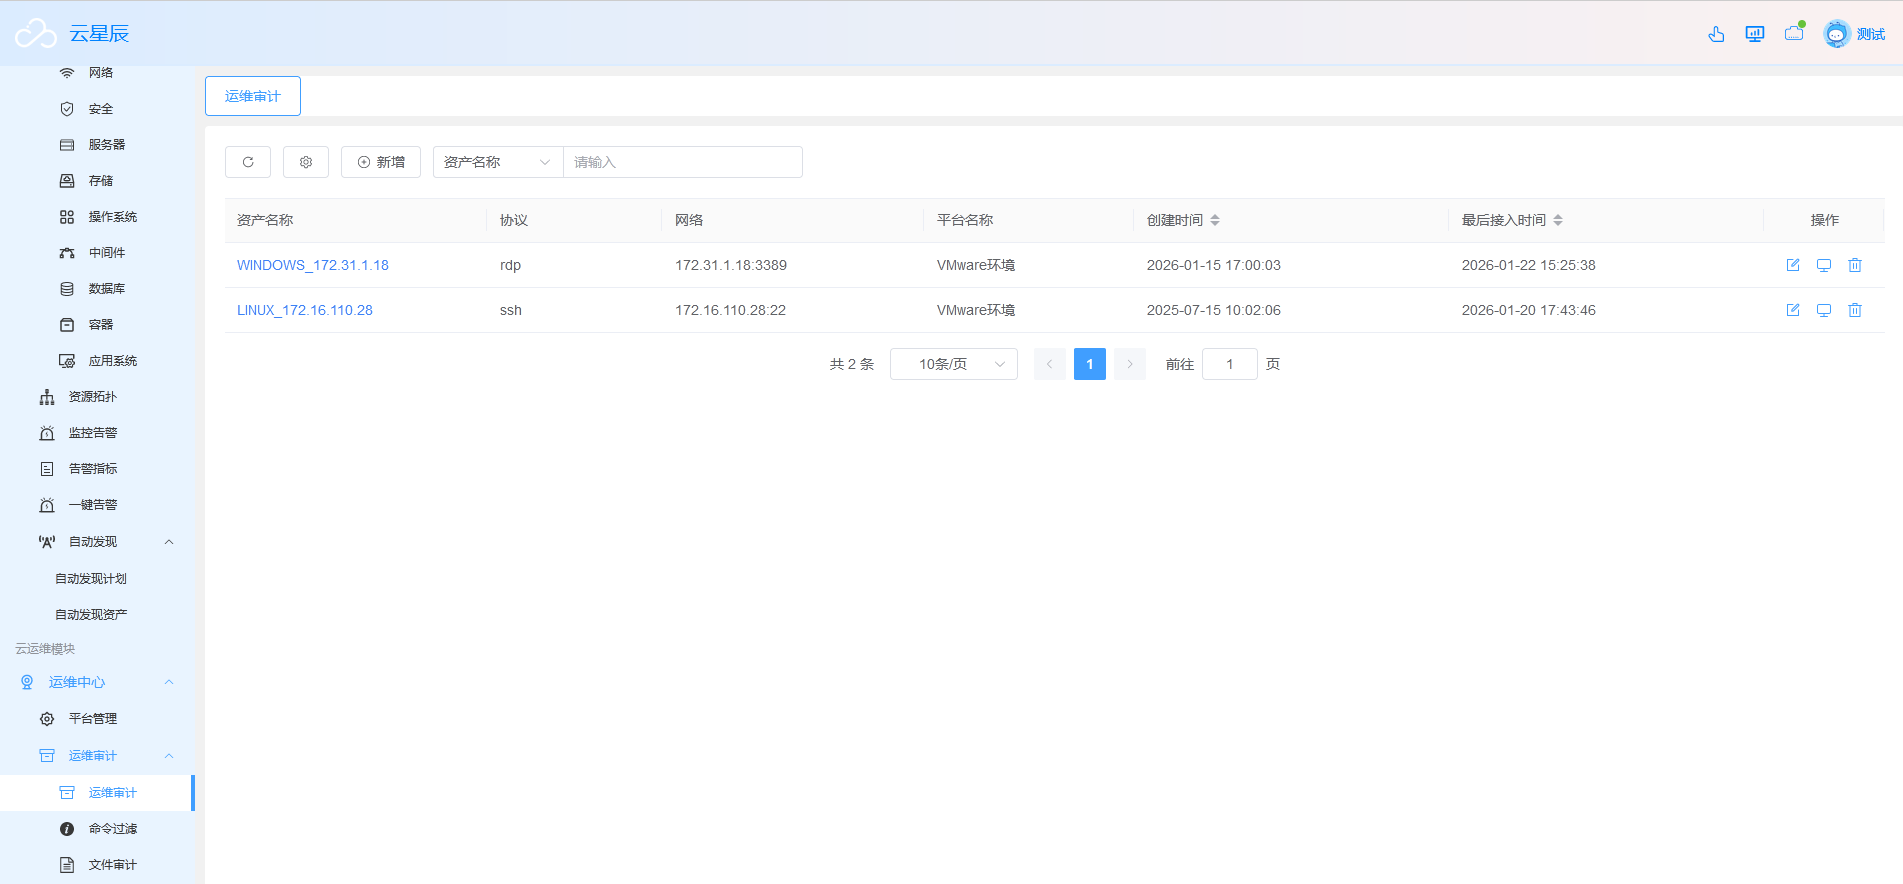Go to next page arrow

pos(1130,364)
